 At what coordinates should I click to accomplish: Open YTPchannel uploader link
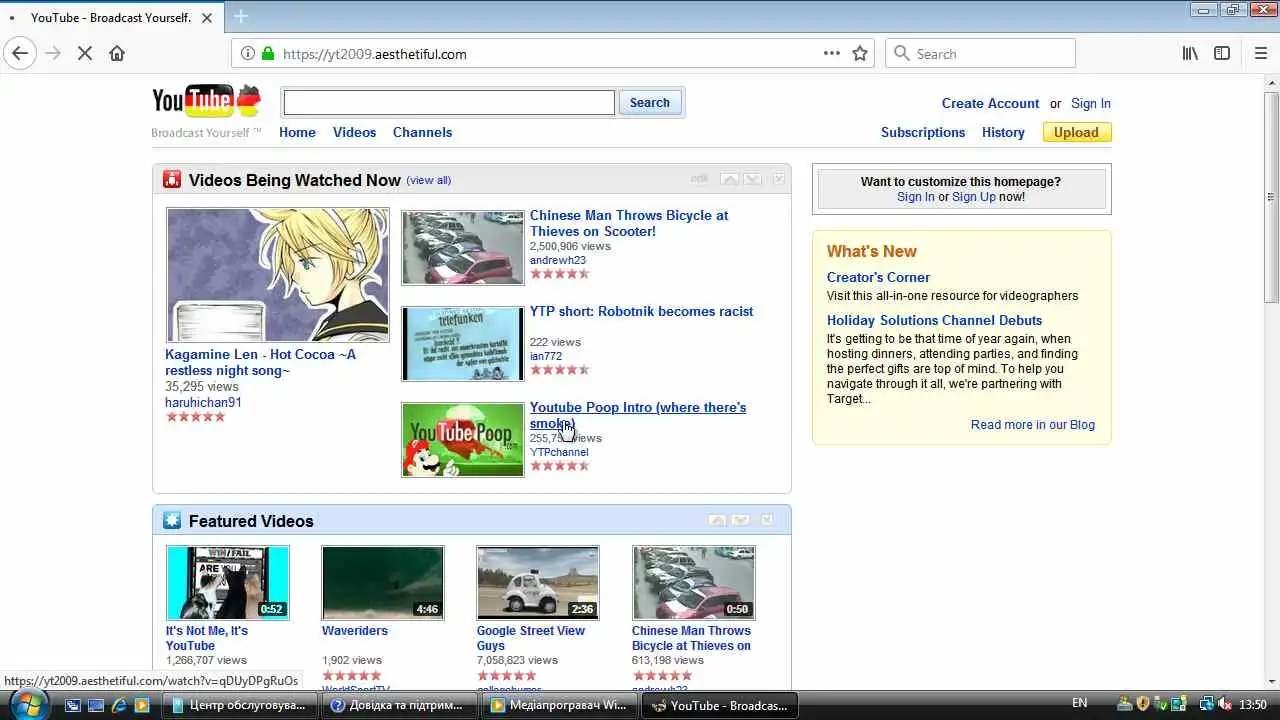pos(559,452)
